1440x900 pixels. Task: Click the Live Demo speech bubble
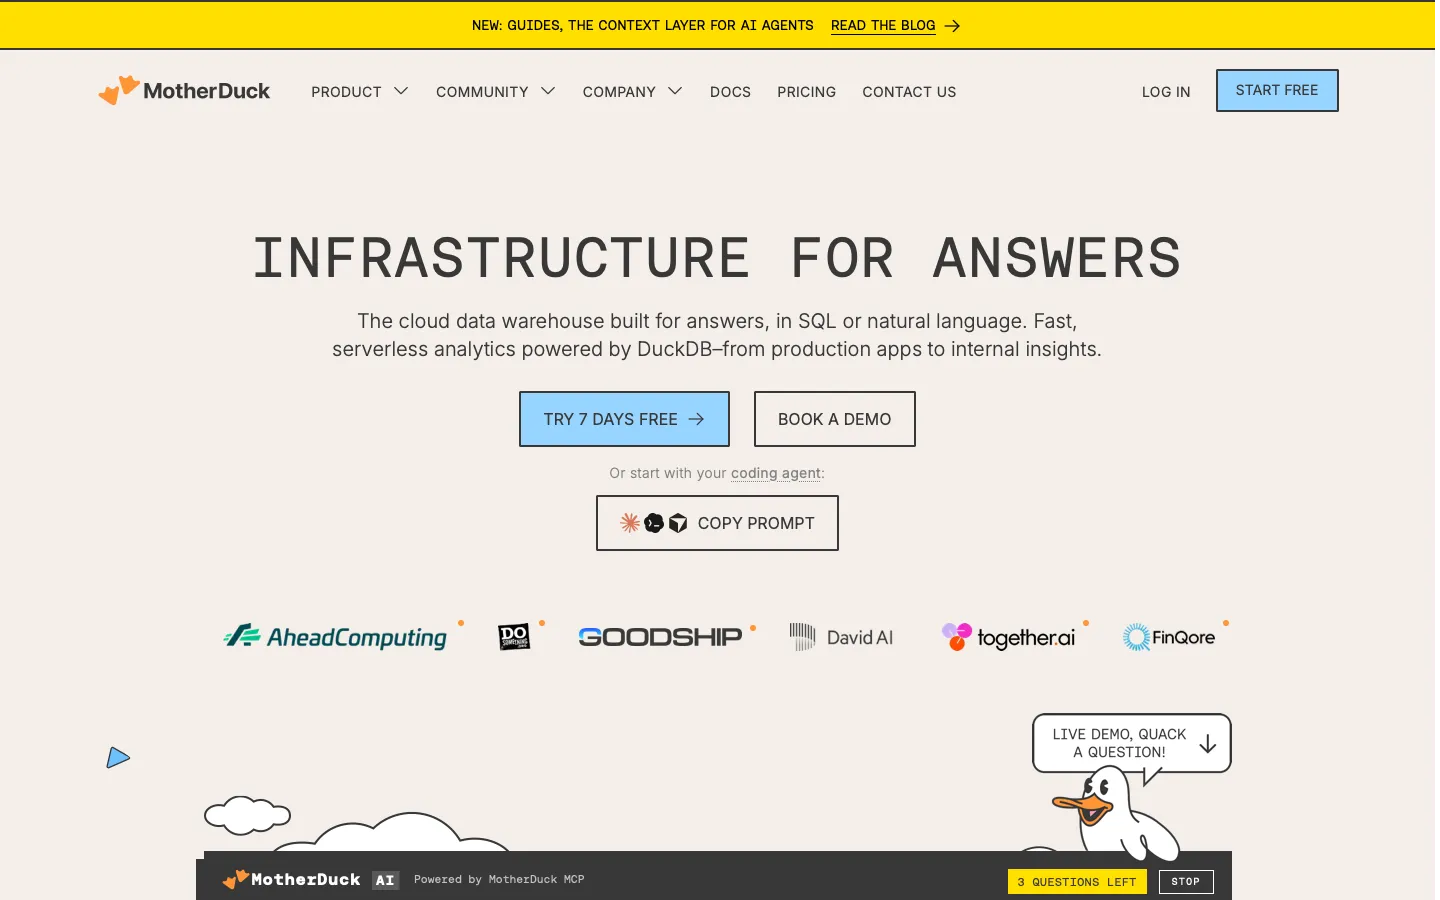(x=1131, y=743)
